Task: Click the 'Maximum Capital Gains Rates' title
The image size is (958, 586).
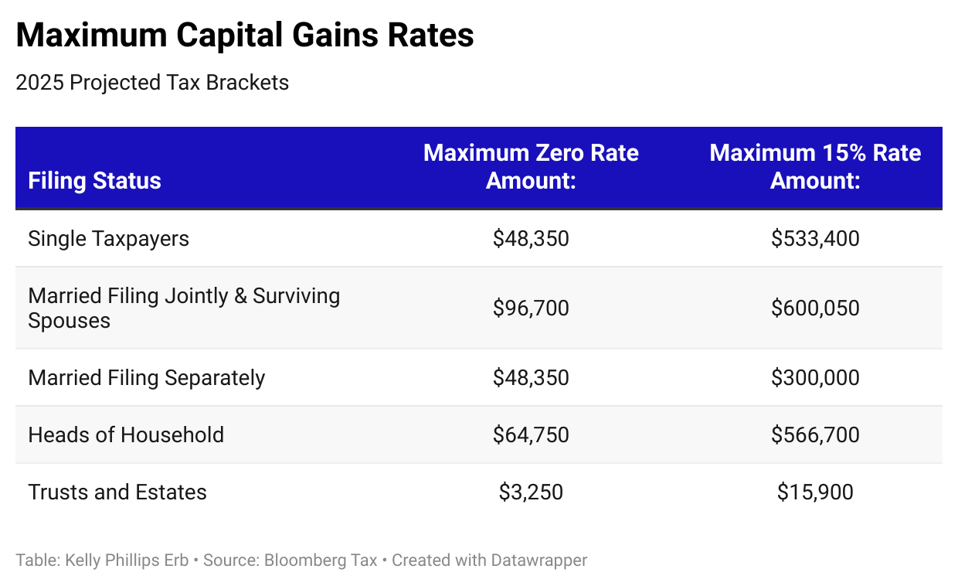Action: [244, 36]
